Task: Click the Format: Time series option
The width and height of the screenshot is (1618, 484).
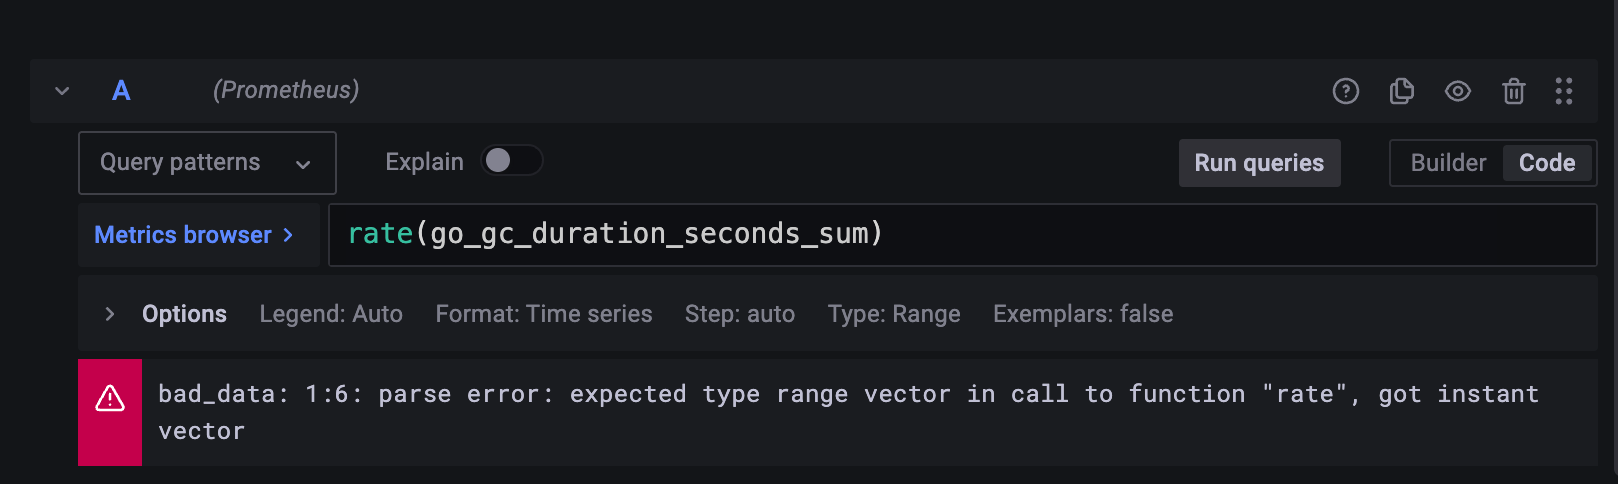Action: coord(544,314)
